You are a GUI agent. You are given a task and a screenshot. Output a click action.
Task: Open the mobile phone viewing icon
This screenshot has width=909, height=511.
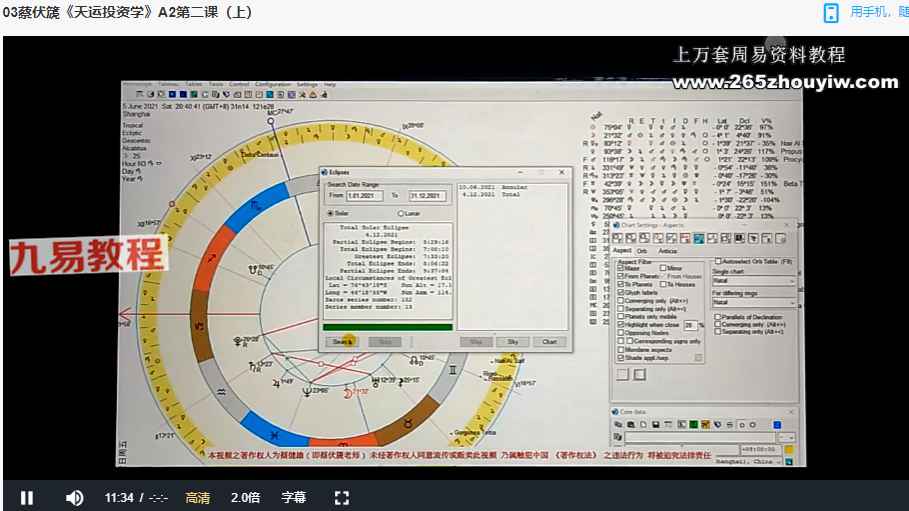831,13
